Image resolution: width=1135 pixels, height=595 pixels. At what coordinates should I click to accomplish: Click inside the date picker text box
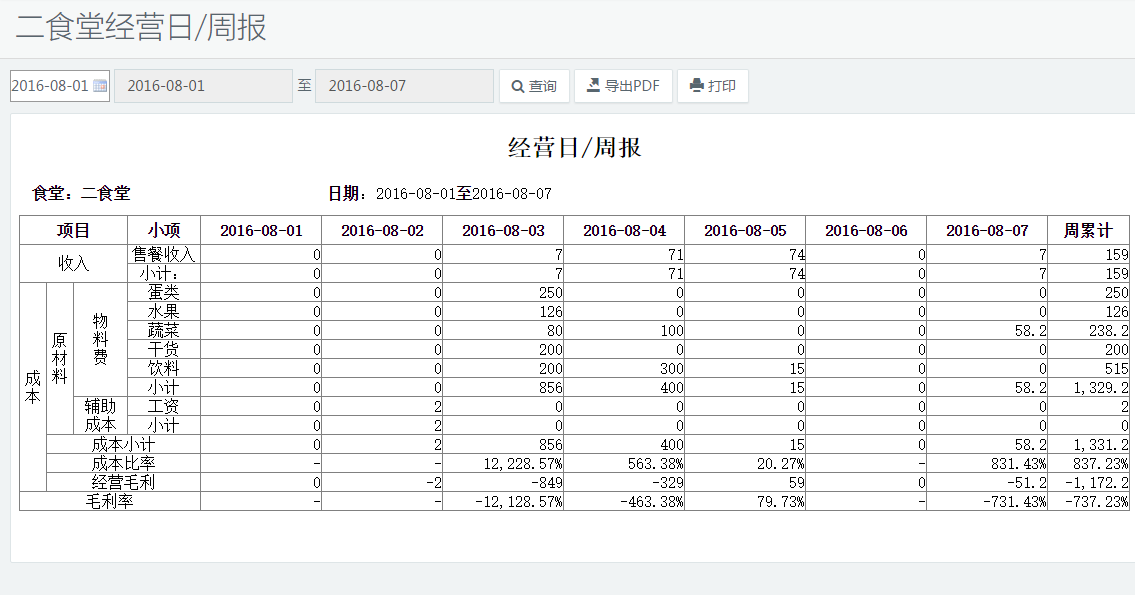50,86
